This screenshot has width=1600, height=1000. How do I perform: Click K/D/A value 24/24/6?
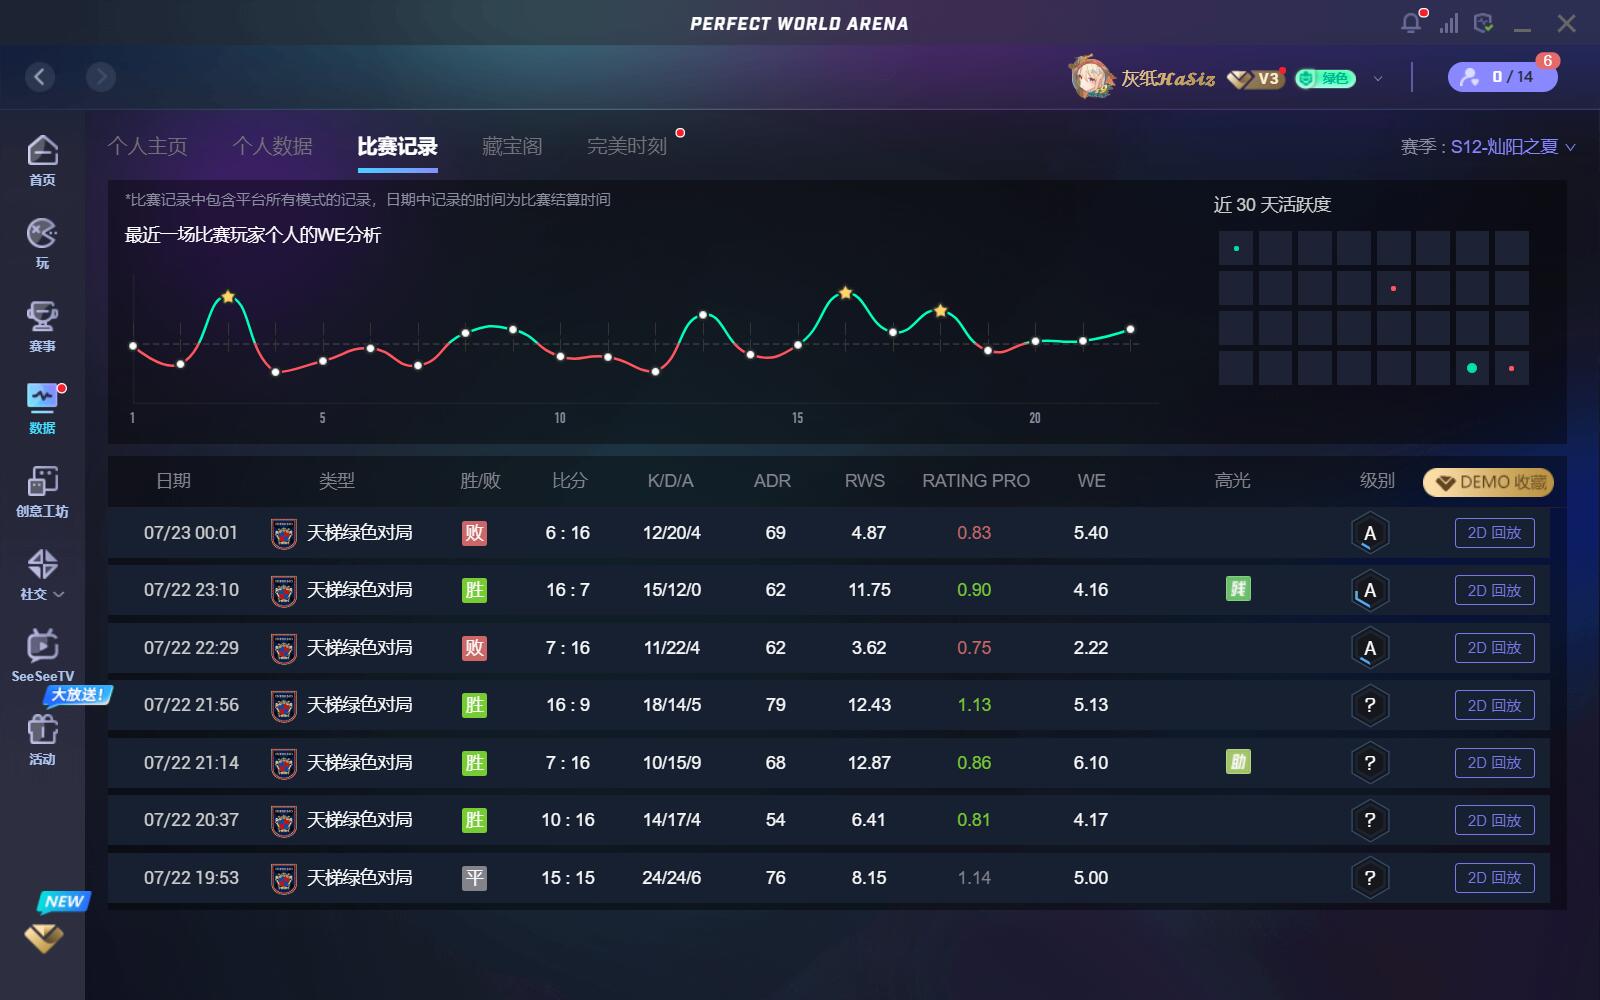672,878
